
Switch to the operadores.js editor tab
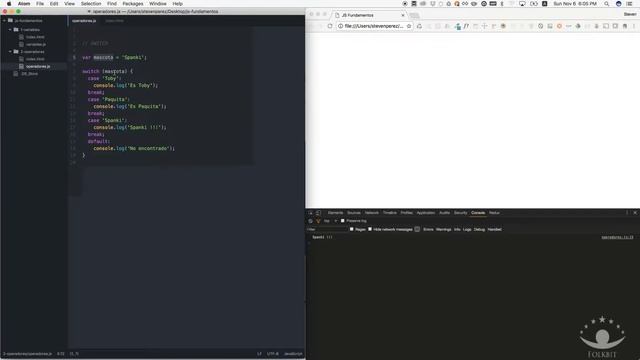pyautogui.click(x=84, y=21)
